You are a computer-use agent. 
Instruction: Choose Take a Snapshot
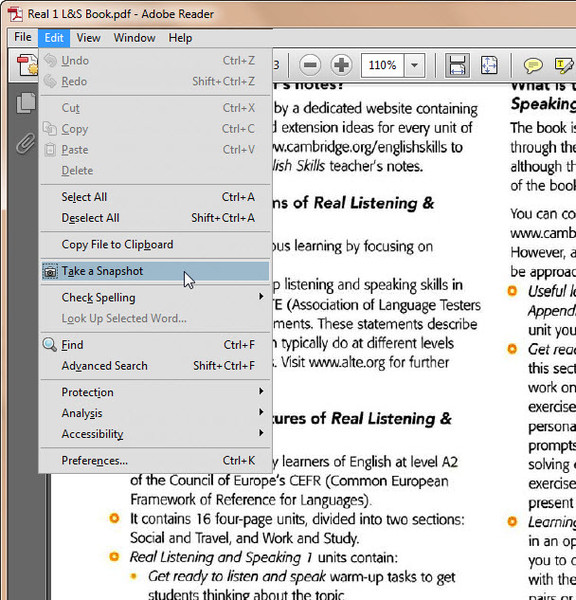click(x=155, y=271)
